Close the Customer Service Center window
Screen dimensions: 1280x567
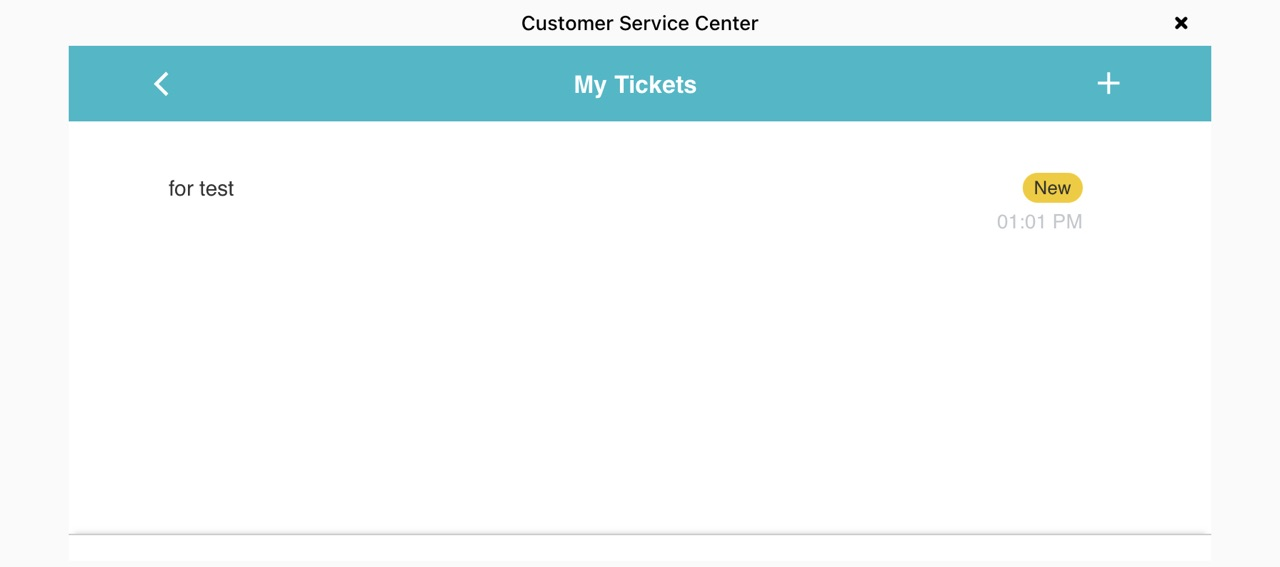click(x=1181, y=23)
